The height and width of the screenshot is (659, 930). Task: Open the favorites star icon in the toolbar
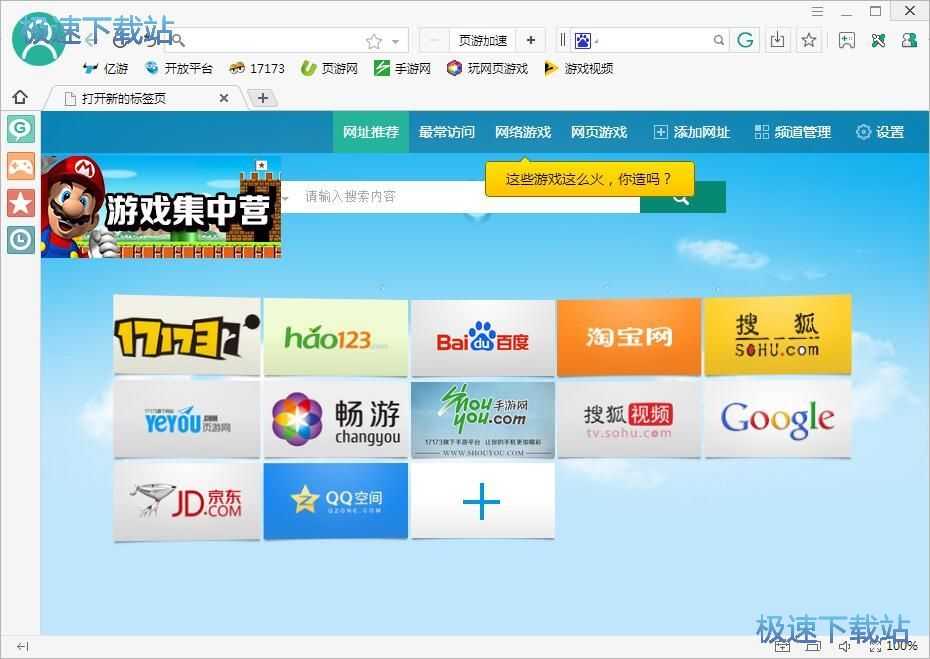(x=808, y=40)
